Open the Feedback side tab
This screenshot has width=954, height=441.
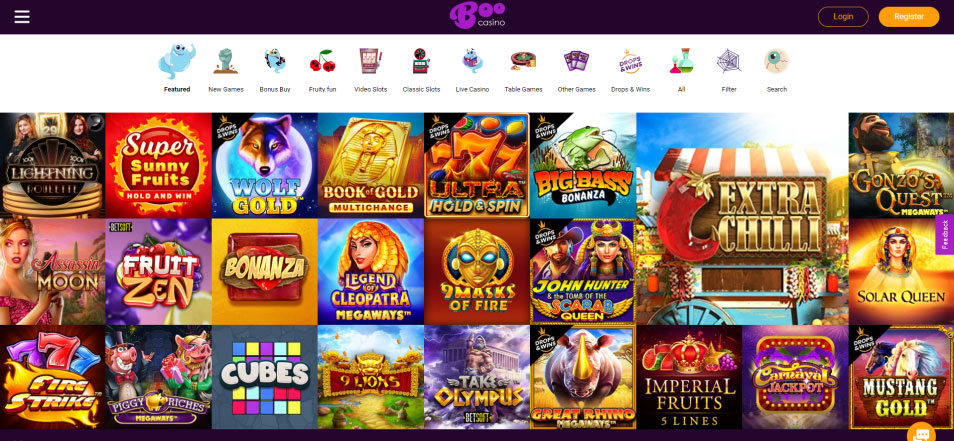(945, 234)
